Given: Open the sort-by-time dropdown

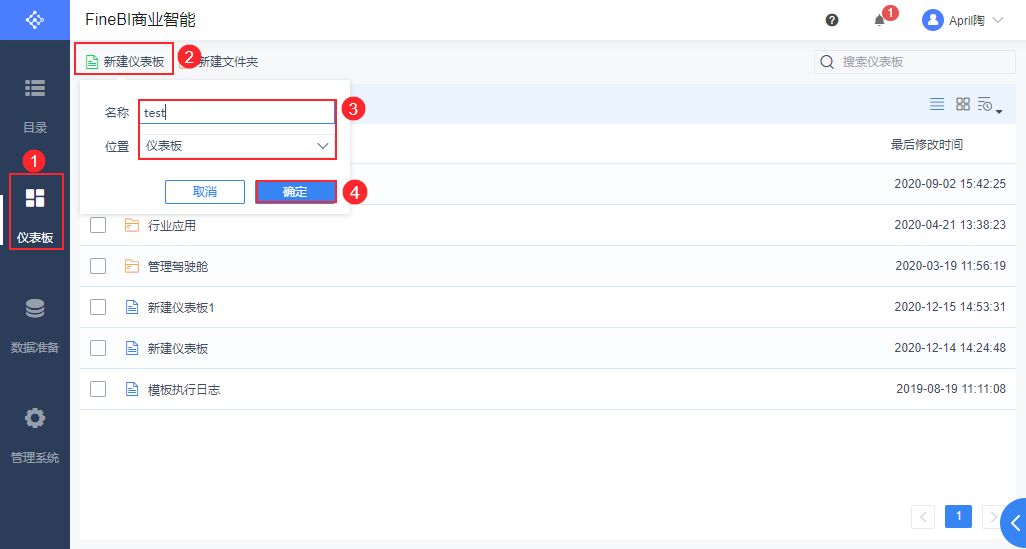Looking at the screenshot, I should tap(989, 105).
